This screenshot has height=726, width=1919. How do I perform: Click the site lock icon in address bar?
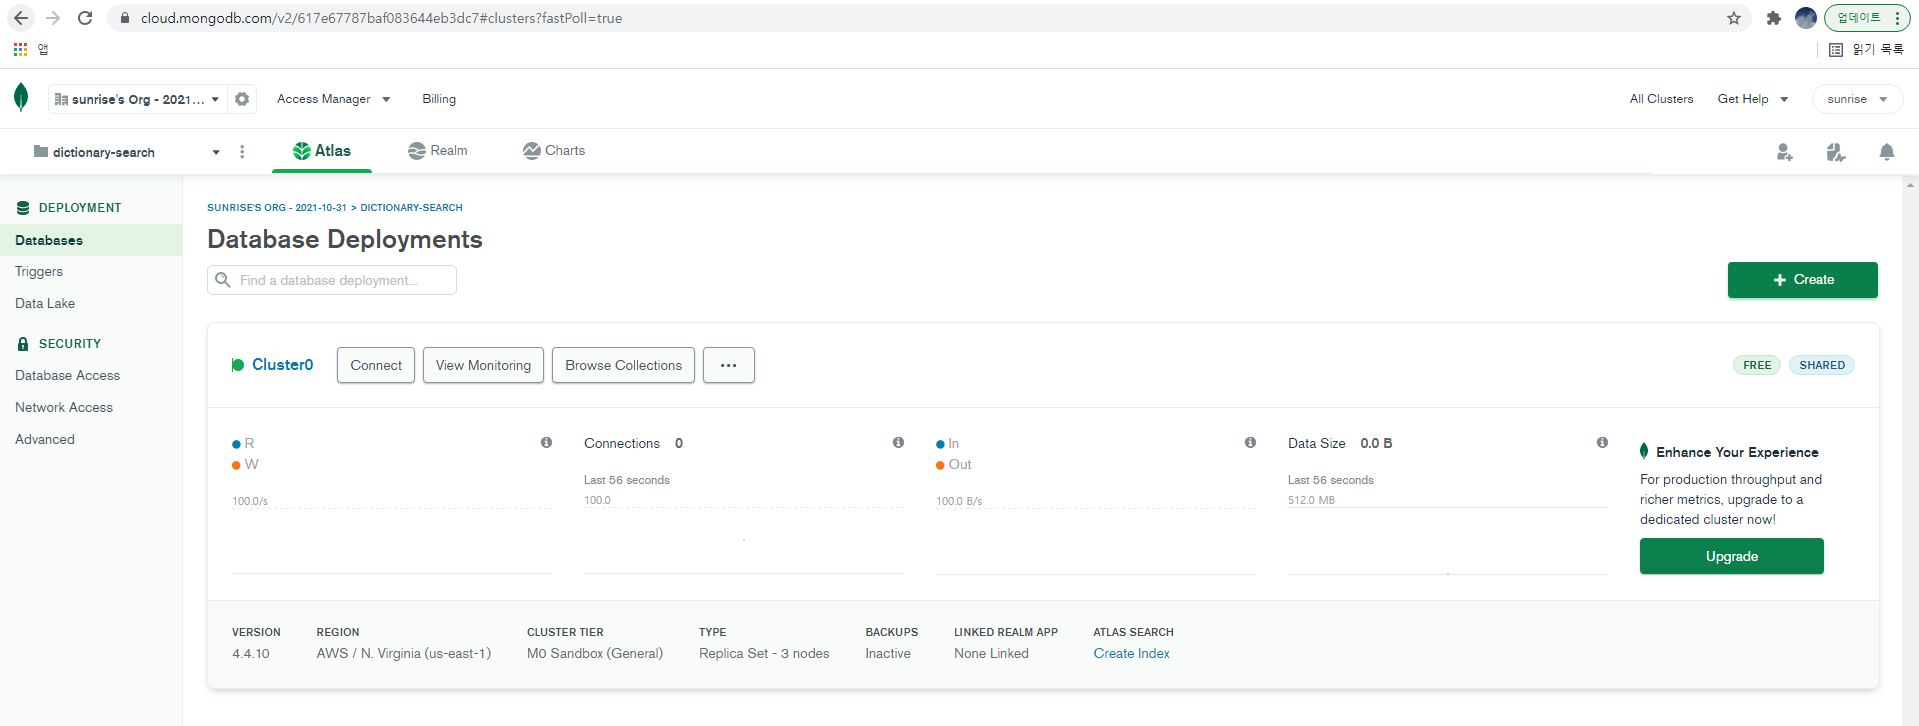[x=125, y=18]
